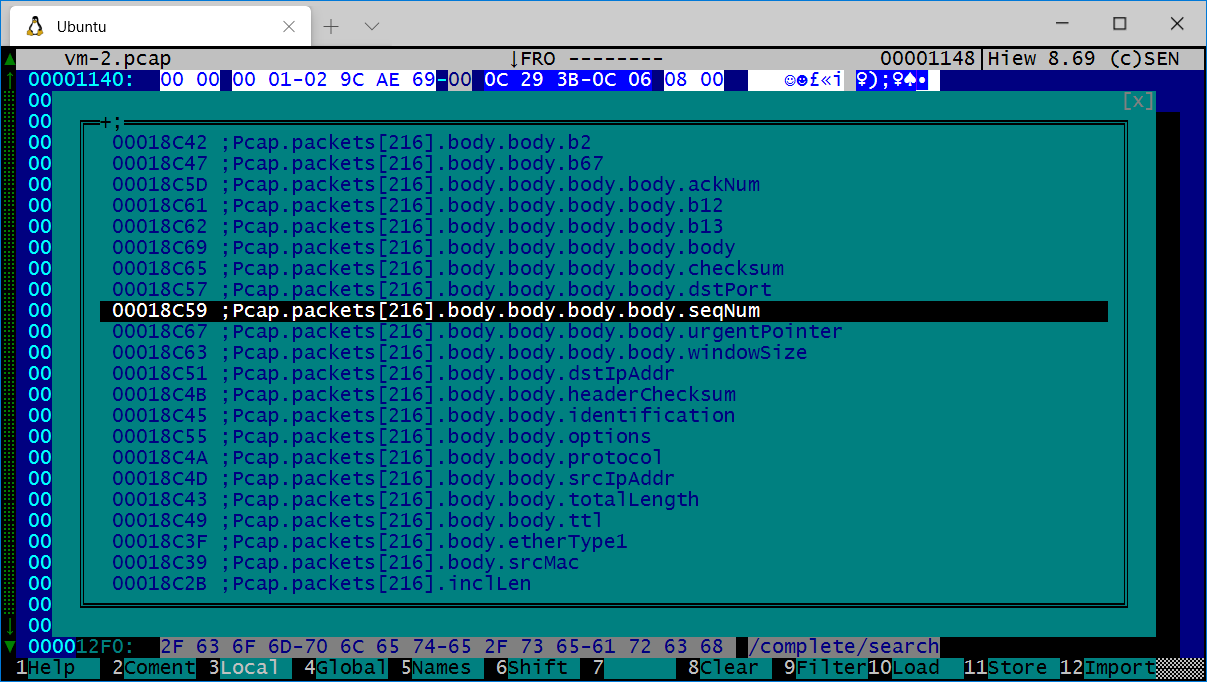This screenshot has height=682, width=1207.
Task: Minimize the Ubuntu terminal window
Action: [1063, 24]
